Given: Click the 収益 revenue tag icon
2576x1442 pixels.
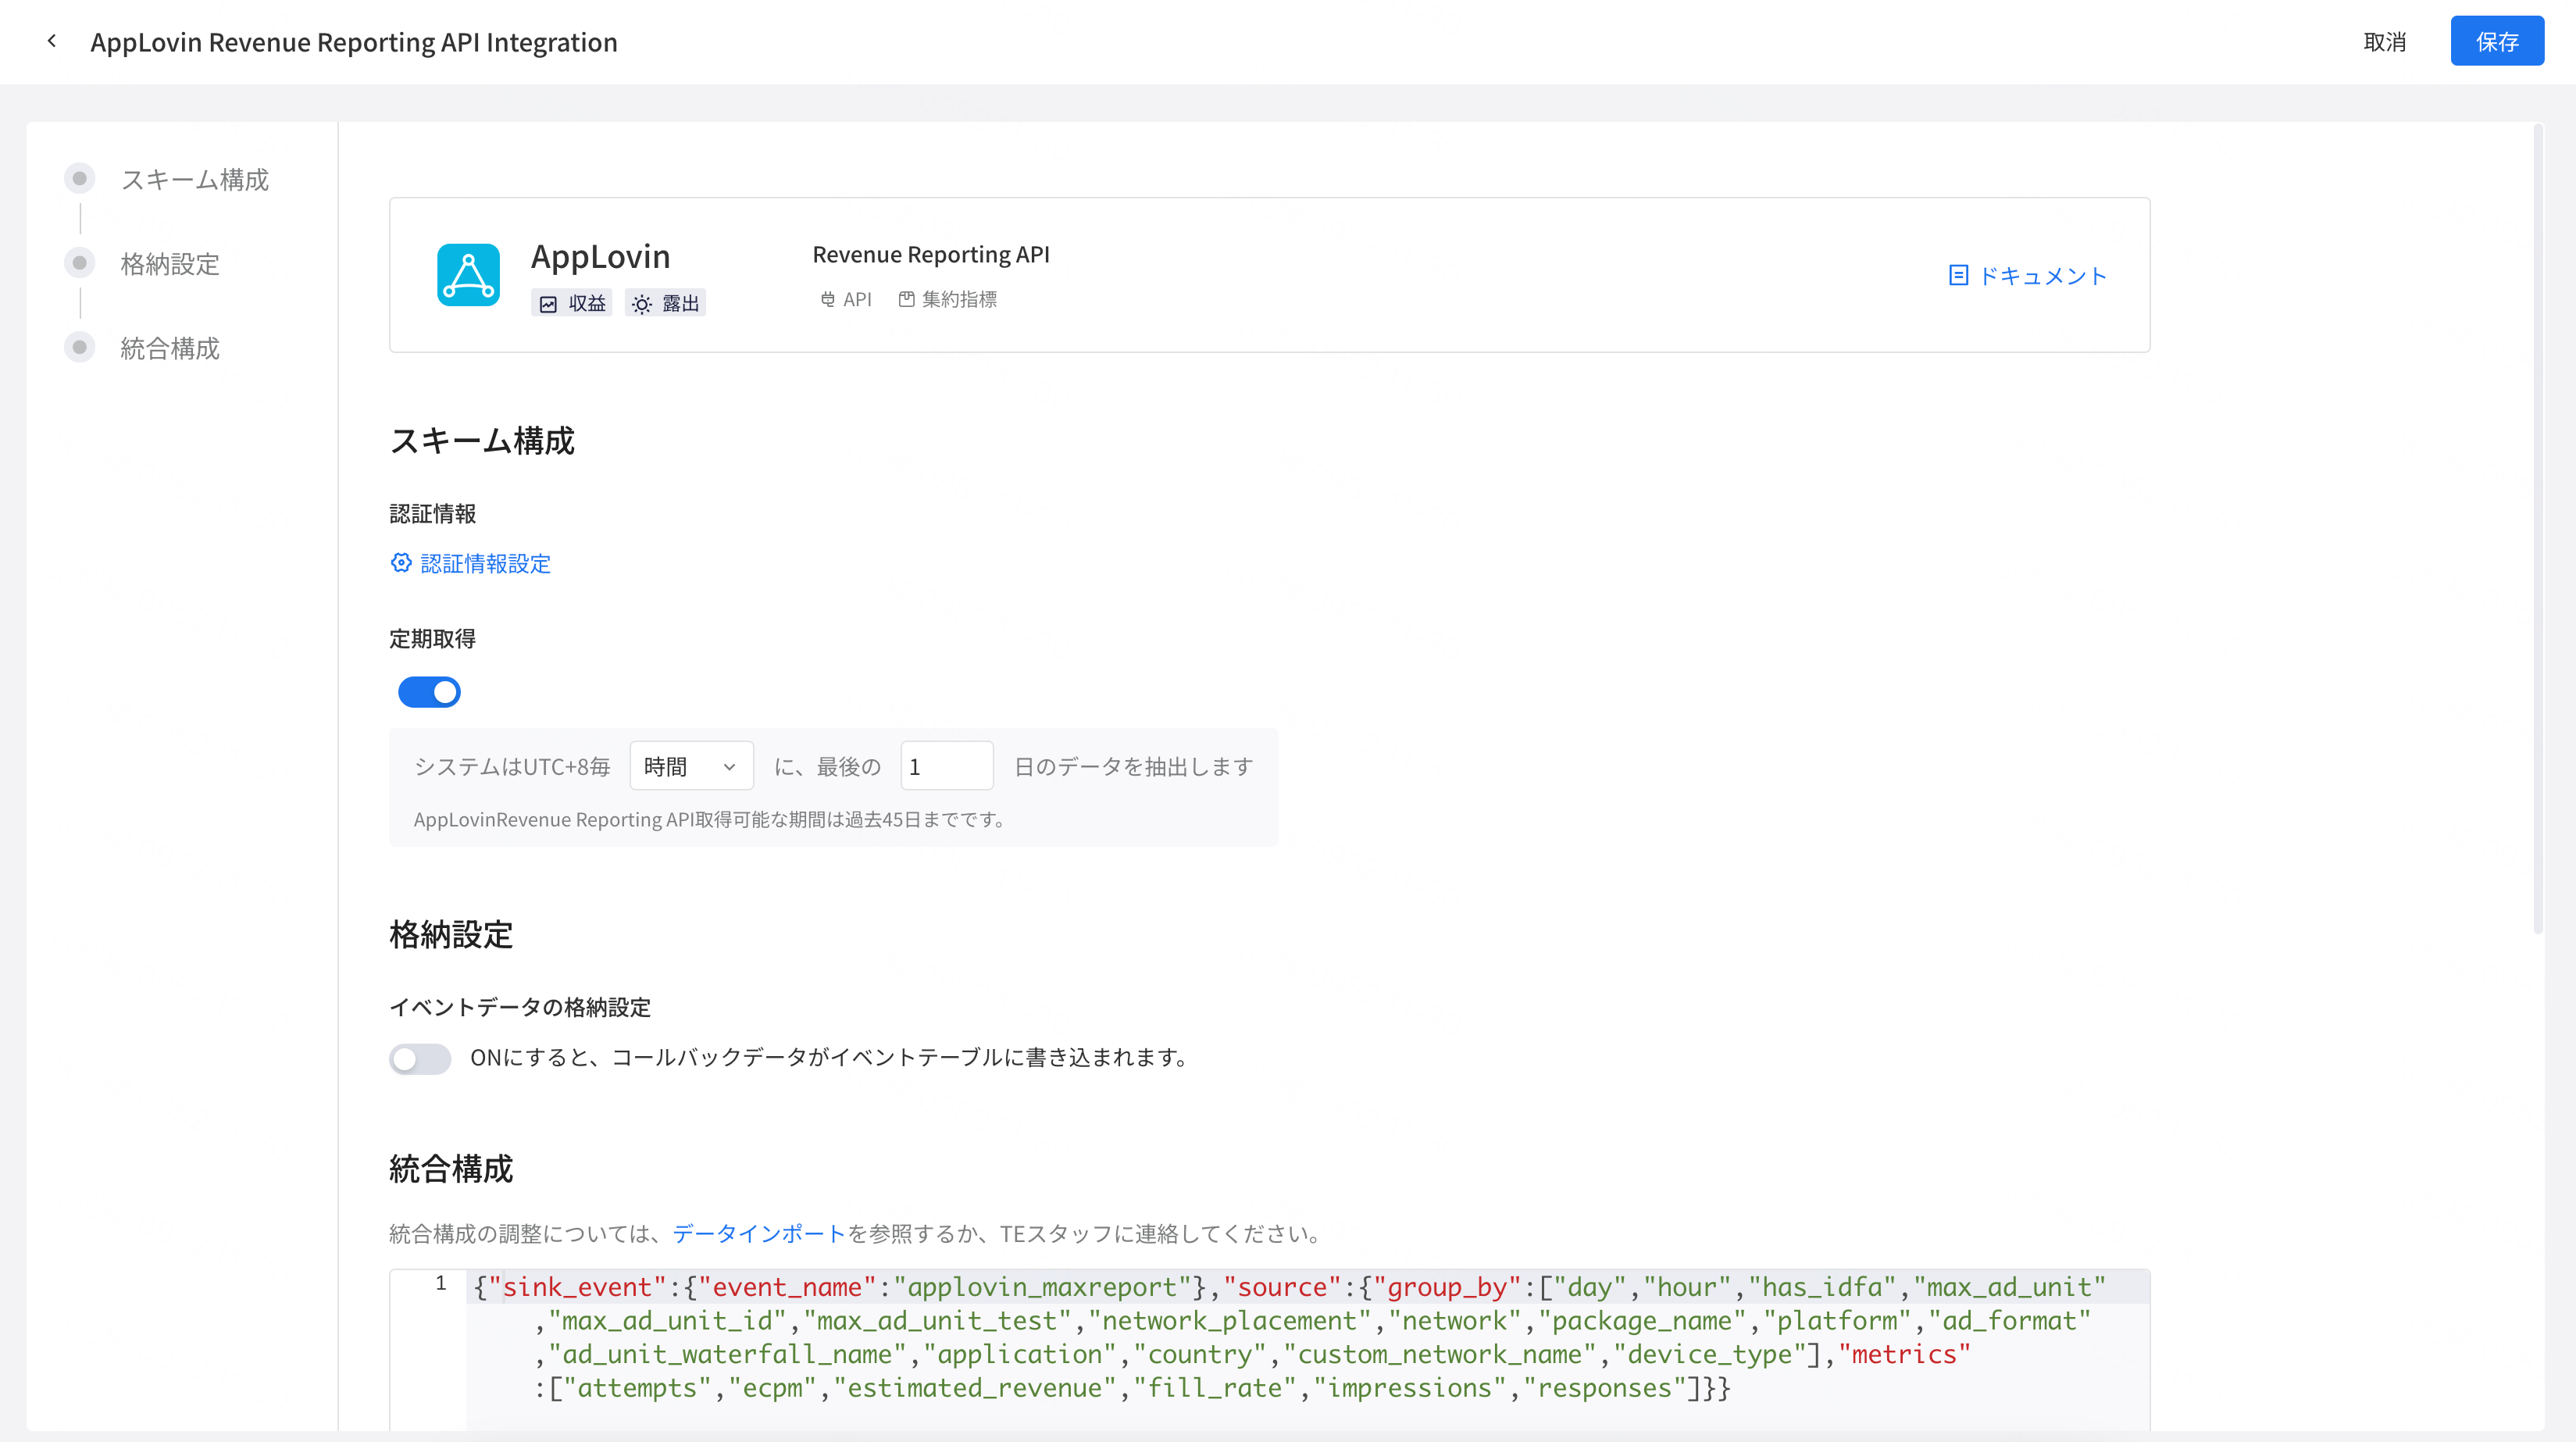Looking at the screenshot, I should [548, 304].
